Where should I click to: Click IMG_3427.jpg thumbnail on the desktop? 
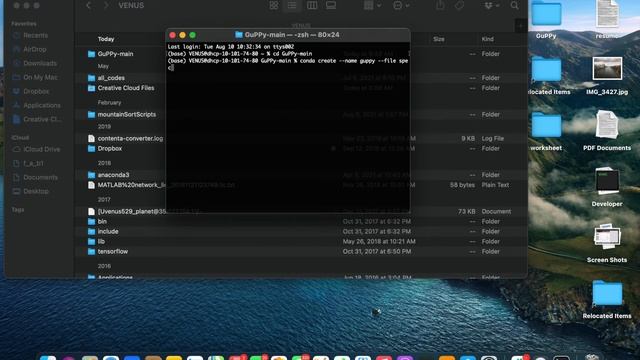click(x=607, y=69)
